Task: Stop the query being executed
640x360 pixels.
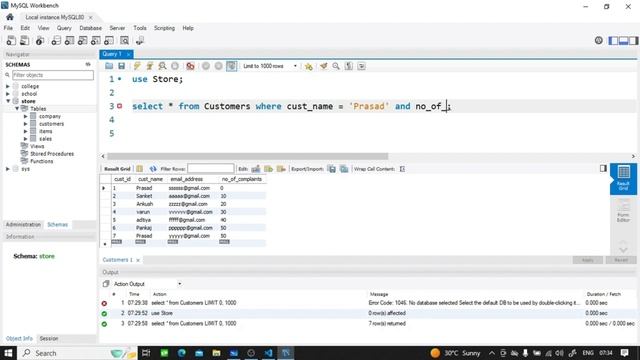Action: pos(175,66)
